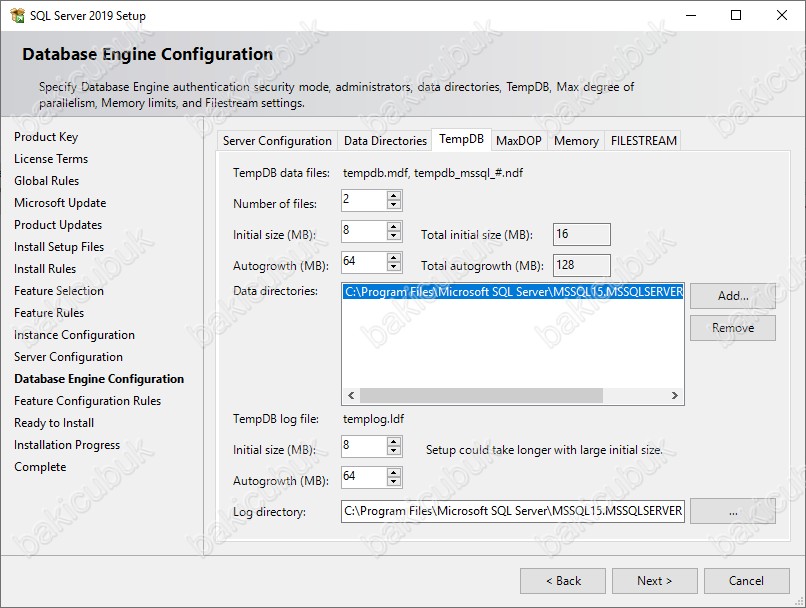Click Feature Rules in the steps list
Image resolution: width=806 pixels, height=608 pixels.
pyautogui.click(x=49, y=313)
